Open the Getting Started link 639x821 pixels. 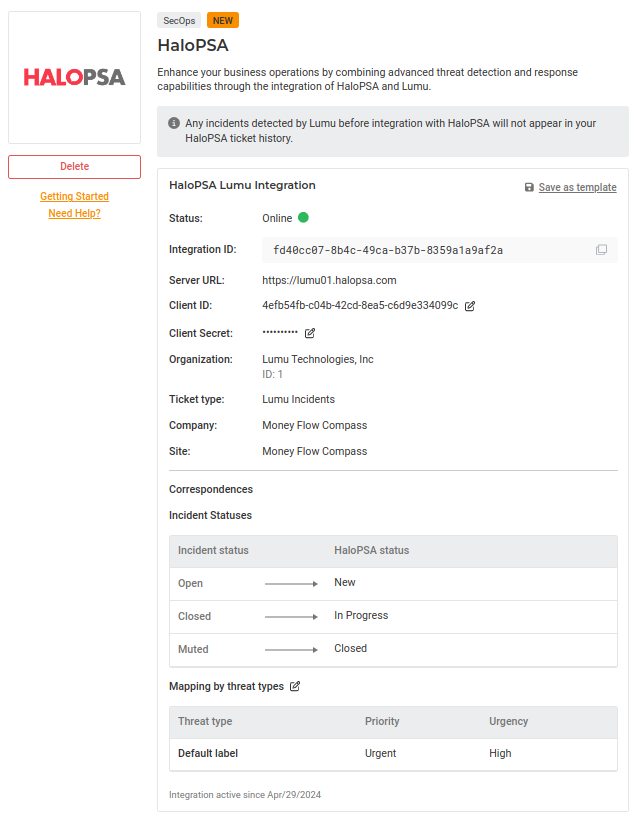(74, 197)
